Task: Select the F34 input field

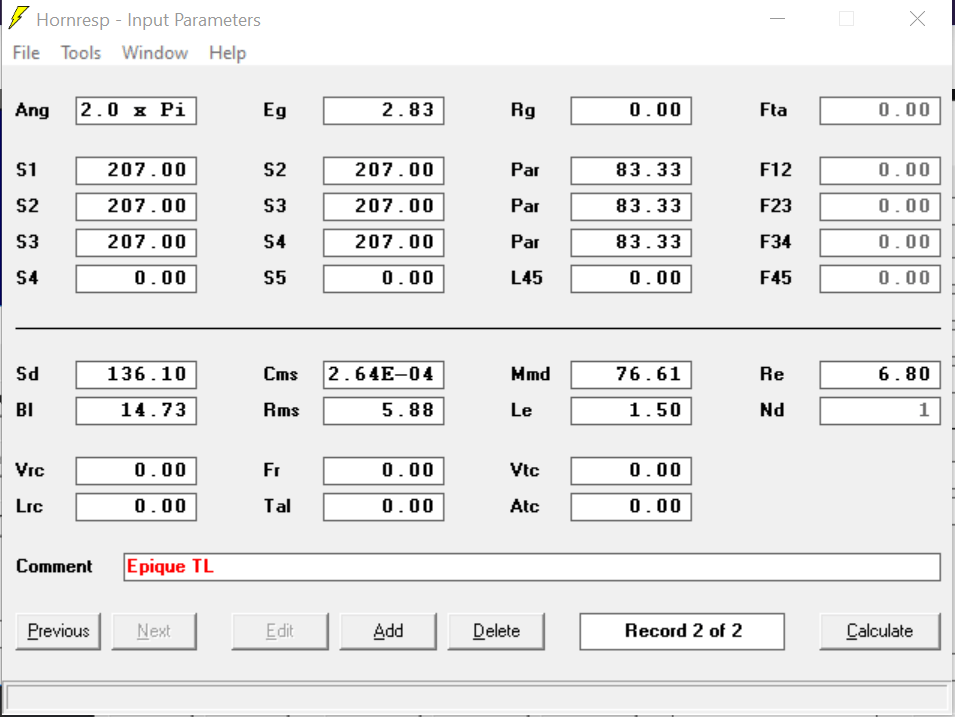Action: click(880, 242)
